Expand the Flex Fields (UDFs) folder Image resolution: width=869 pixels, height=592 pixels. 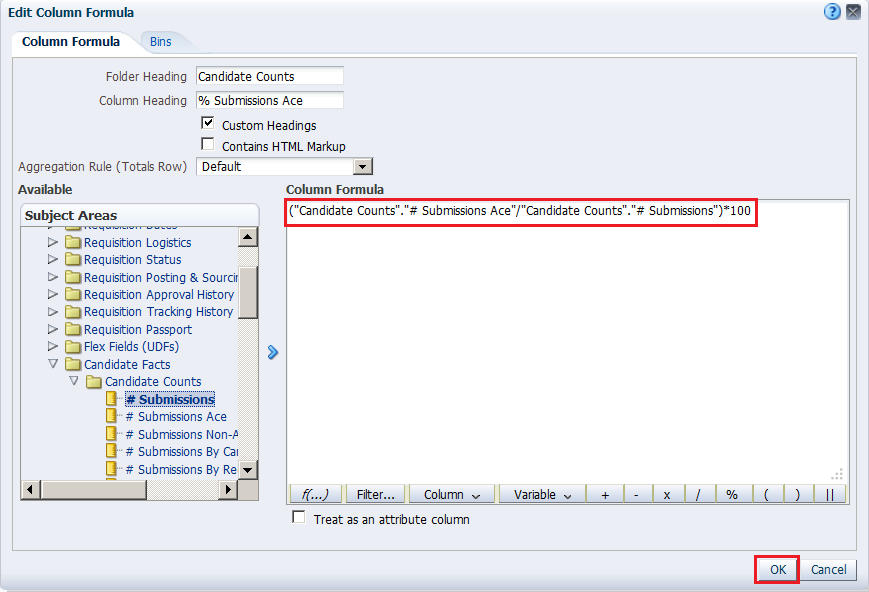point(53,346)
